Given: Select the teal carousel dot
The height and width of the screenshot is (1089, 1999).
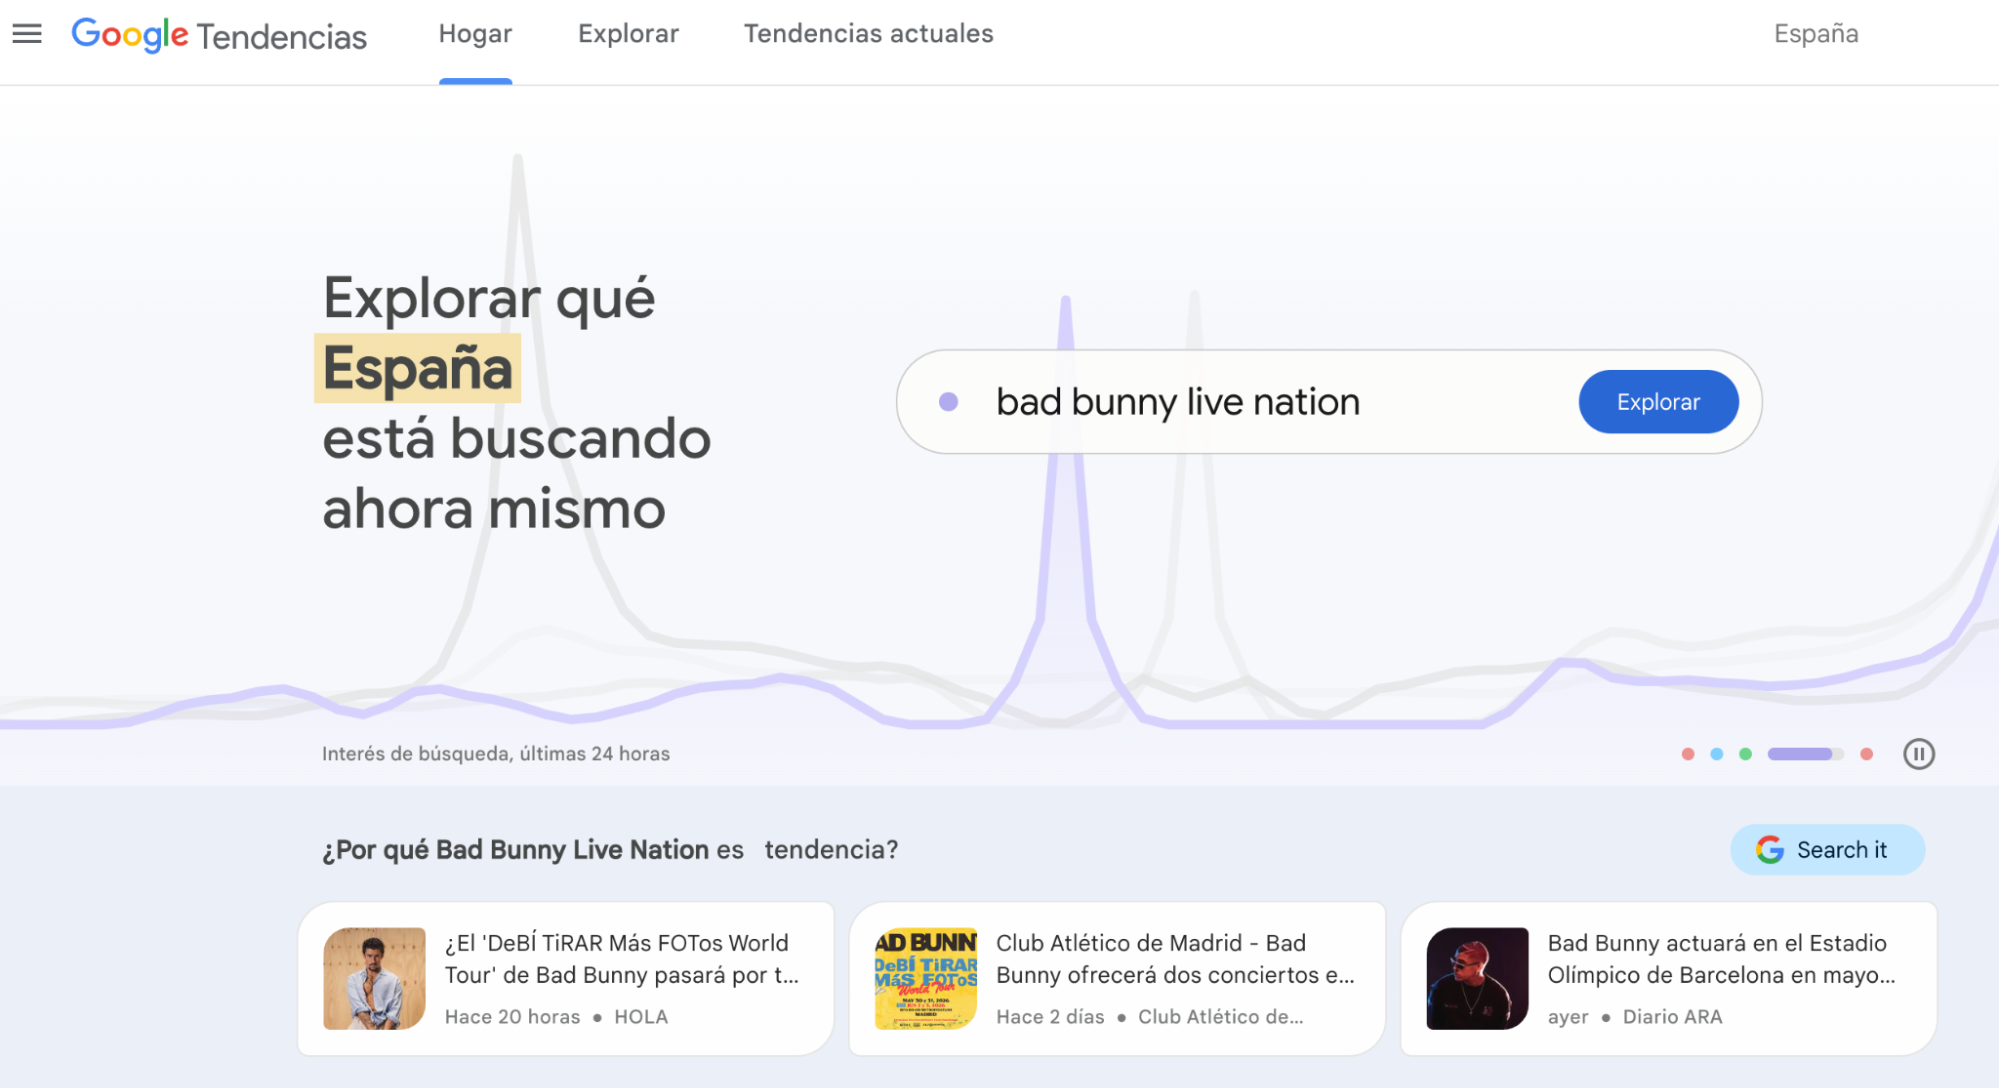Looking at the screenshot, I should pos(1716,754).
